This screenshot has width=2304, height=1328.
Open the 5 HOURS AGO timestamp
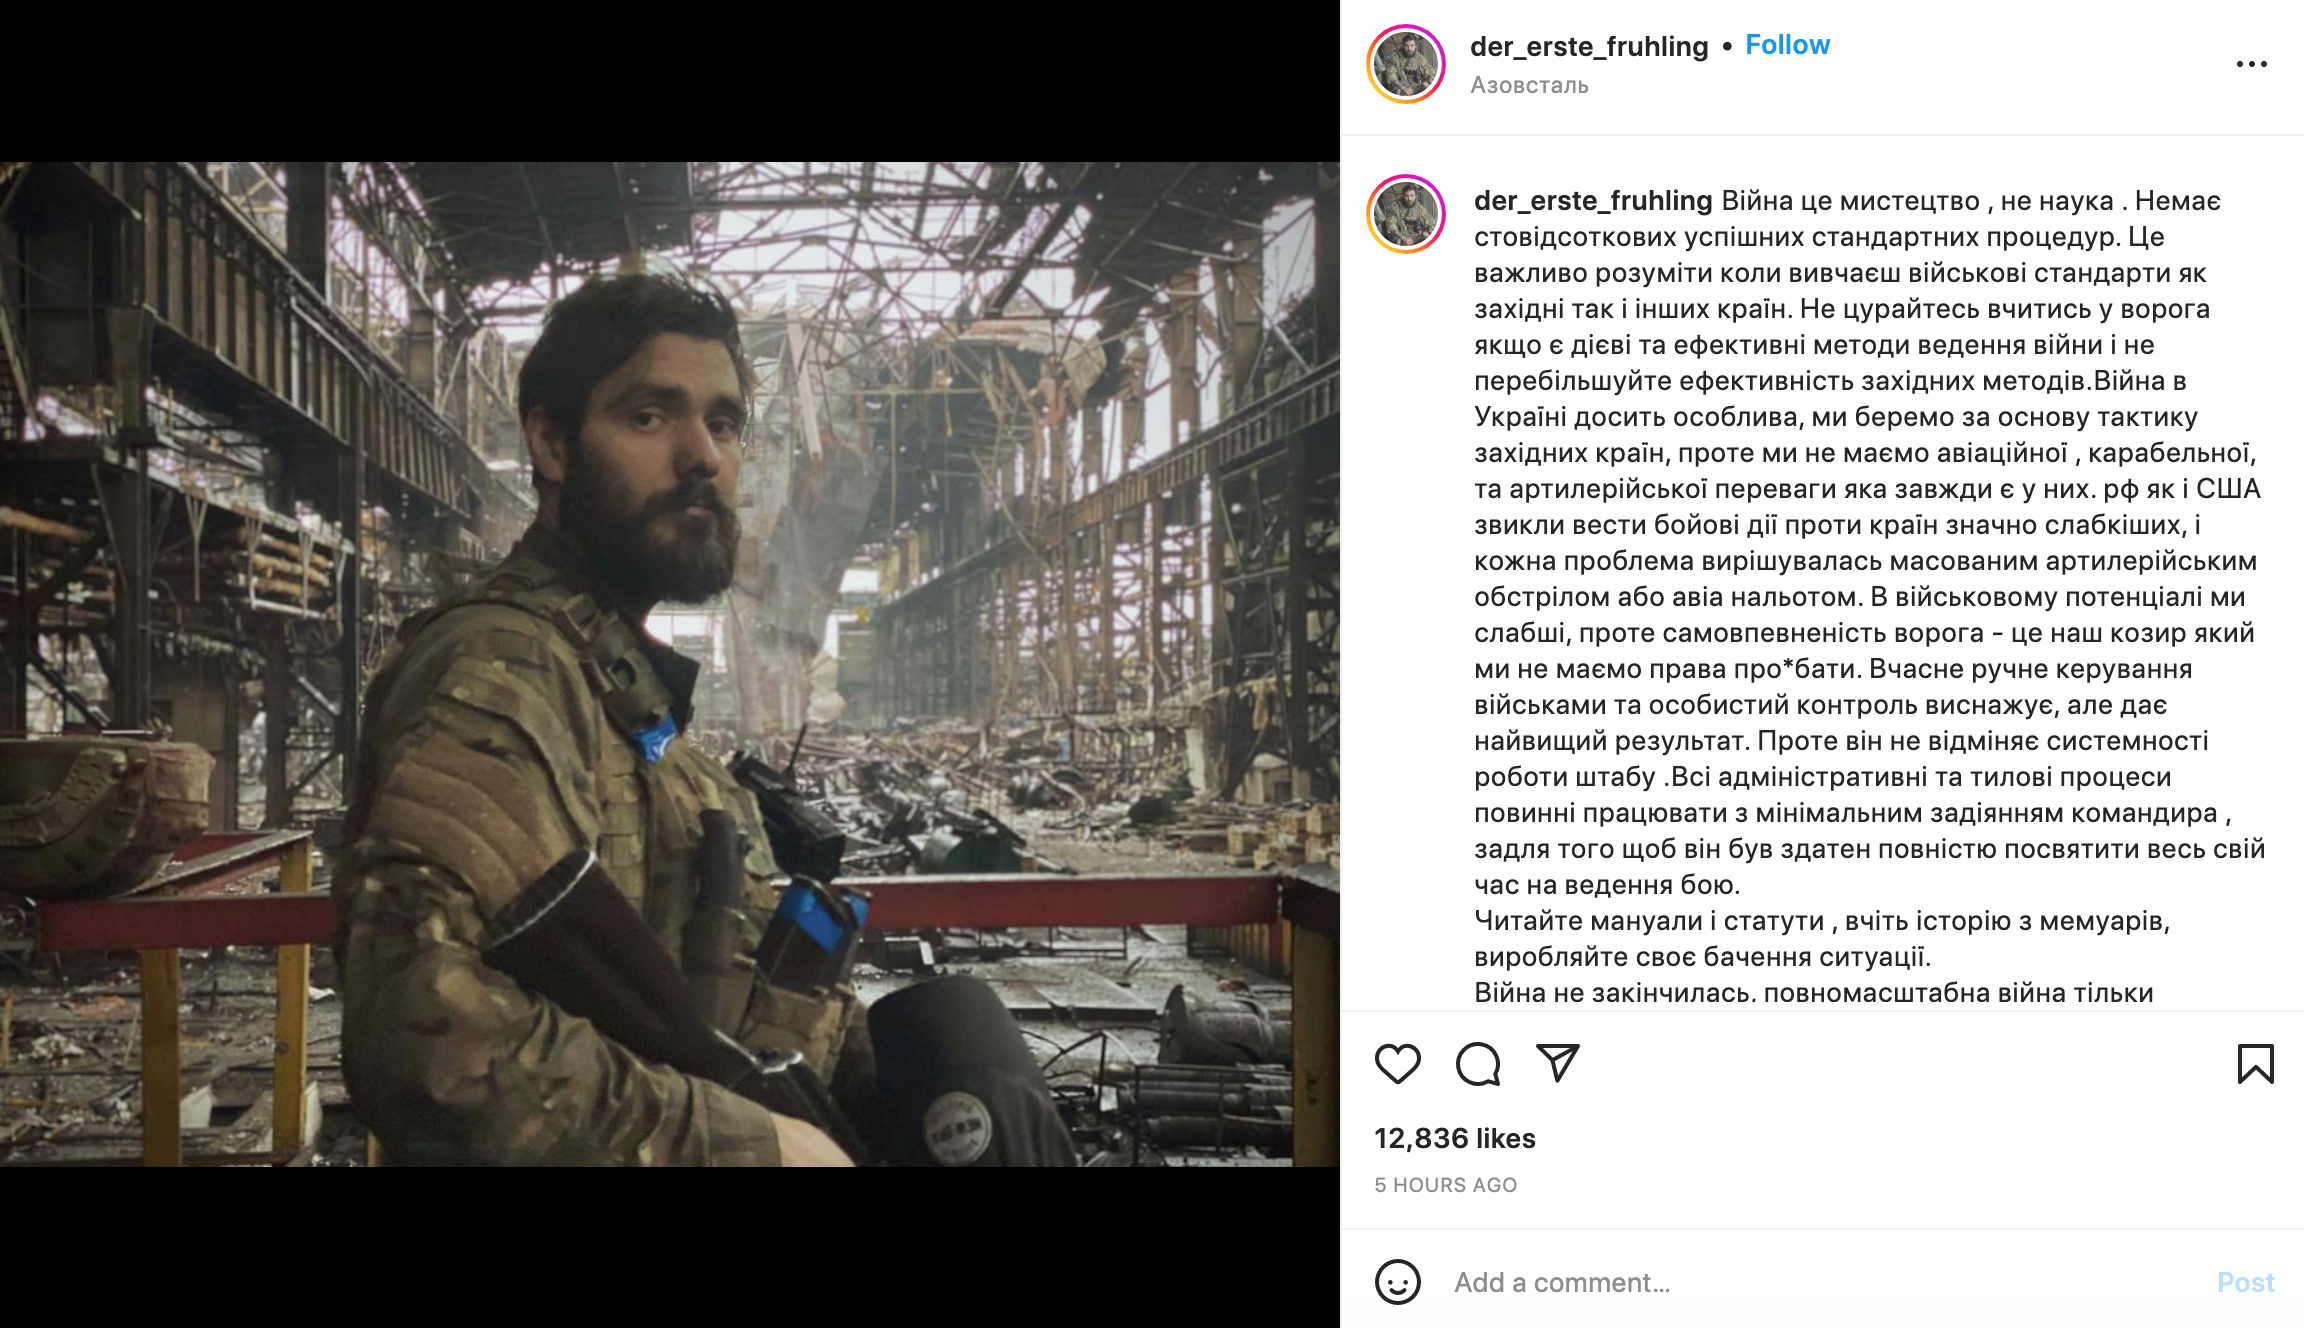tap(1445, 1185)
